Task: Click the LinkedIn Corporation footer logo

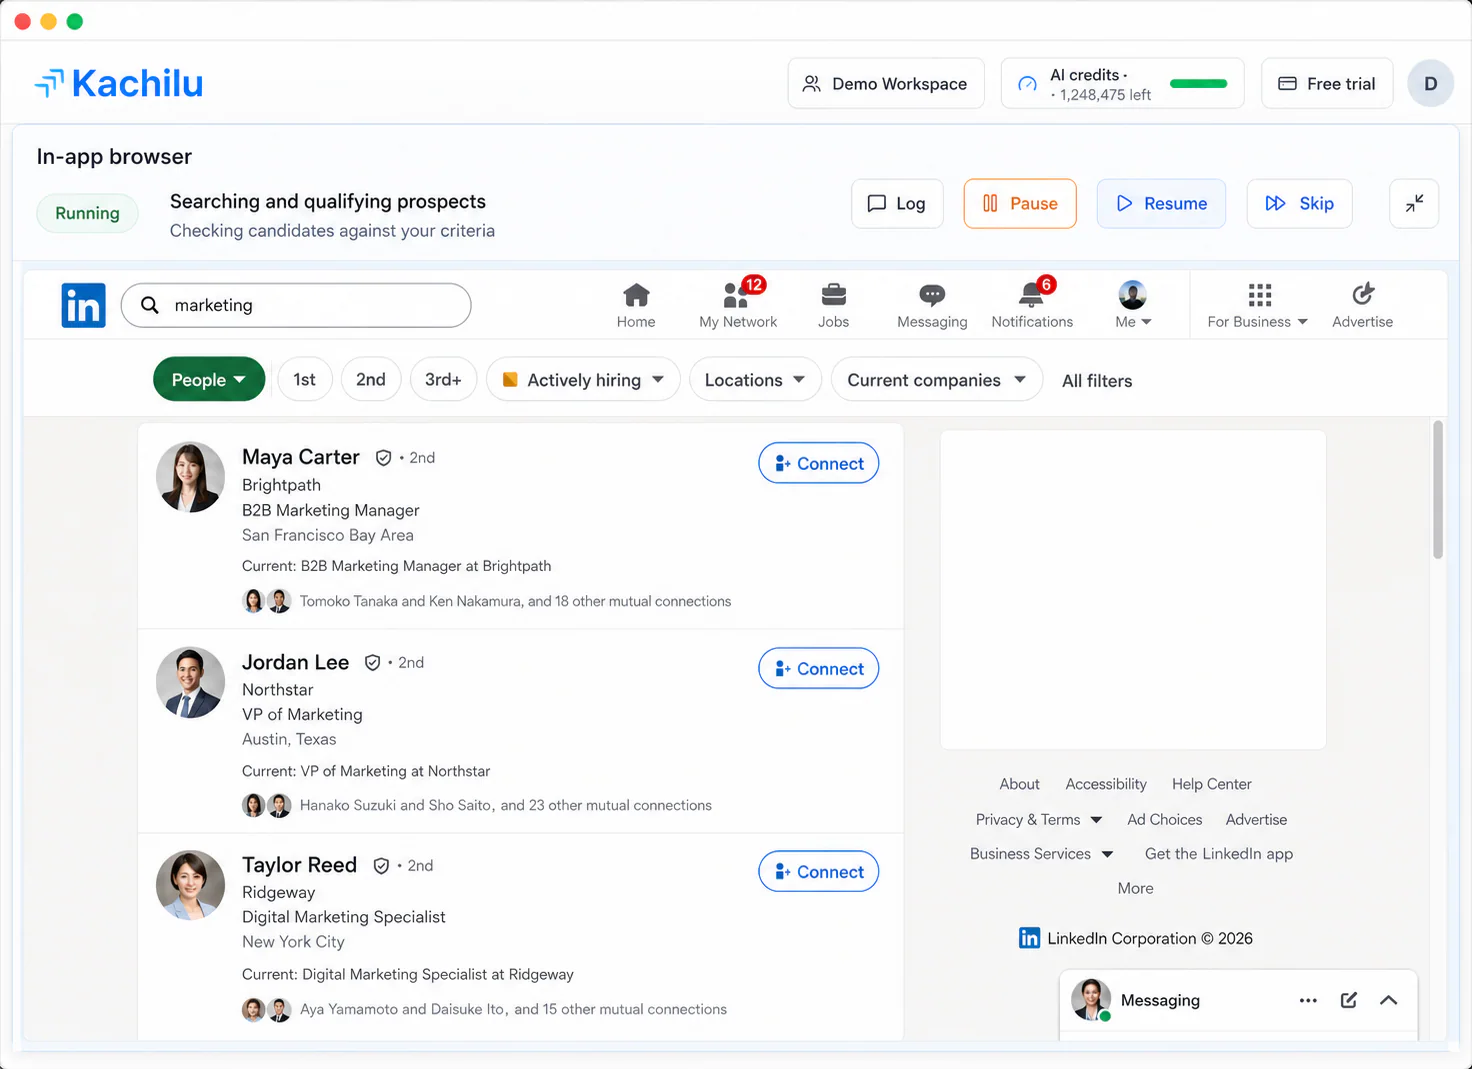Action: click(1029, 938)
